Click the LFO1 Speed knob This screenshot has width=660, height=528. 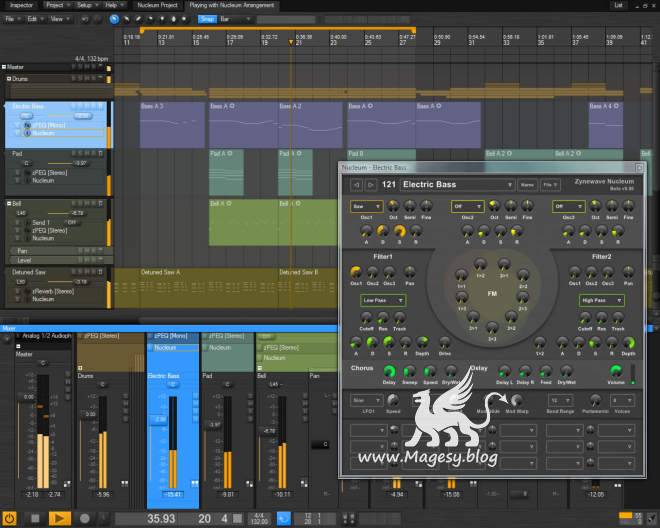[x=393, y=400]
